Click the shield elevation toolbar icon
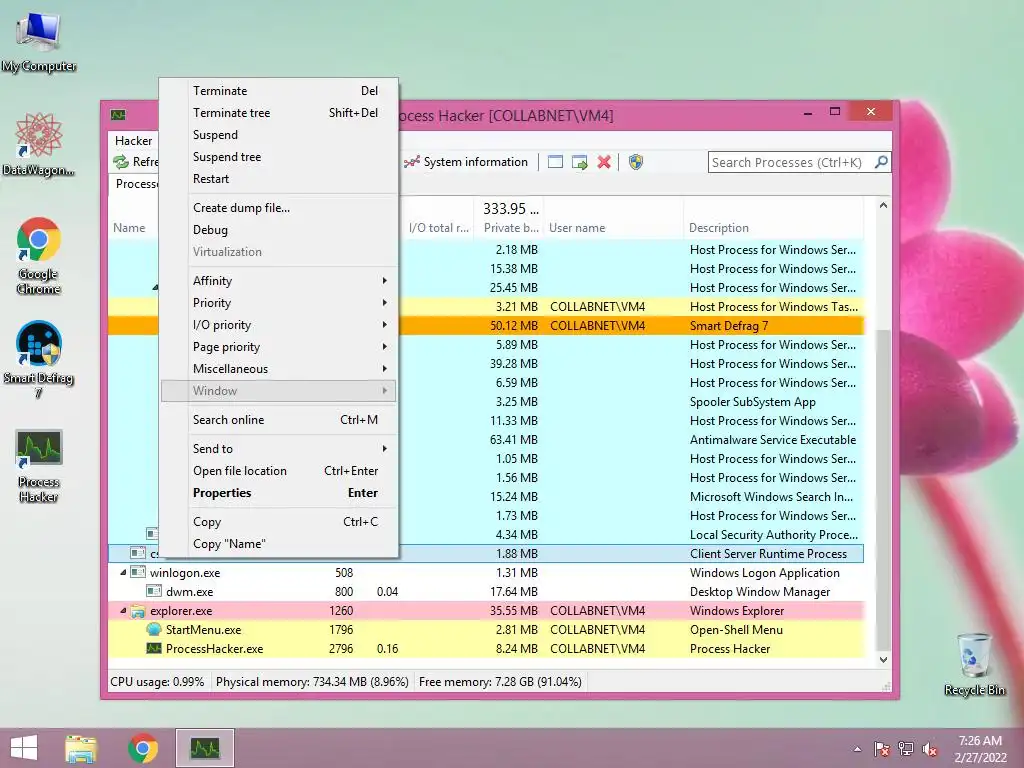 click(635, 162)
